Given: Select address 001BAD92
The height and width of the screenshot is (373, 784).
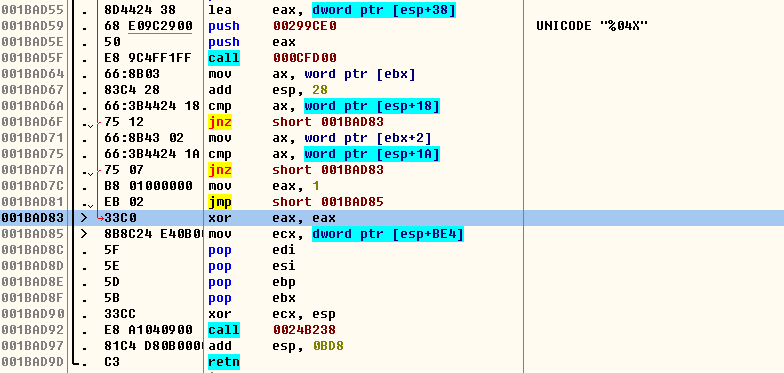Looking at the screenshot, I should [x=32, y=330].
